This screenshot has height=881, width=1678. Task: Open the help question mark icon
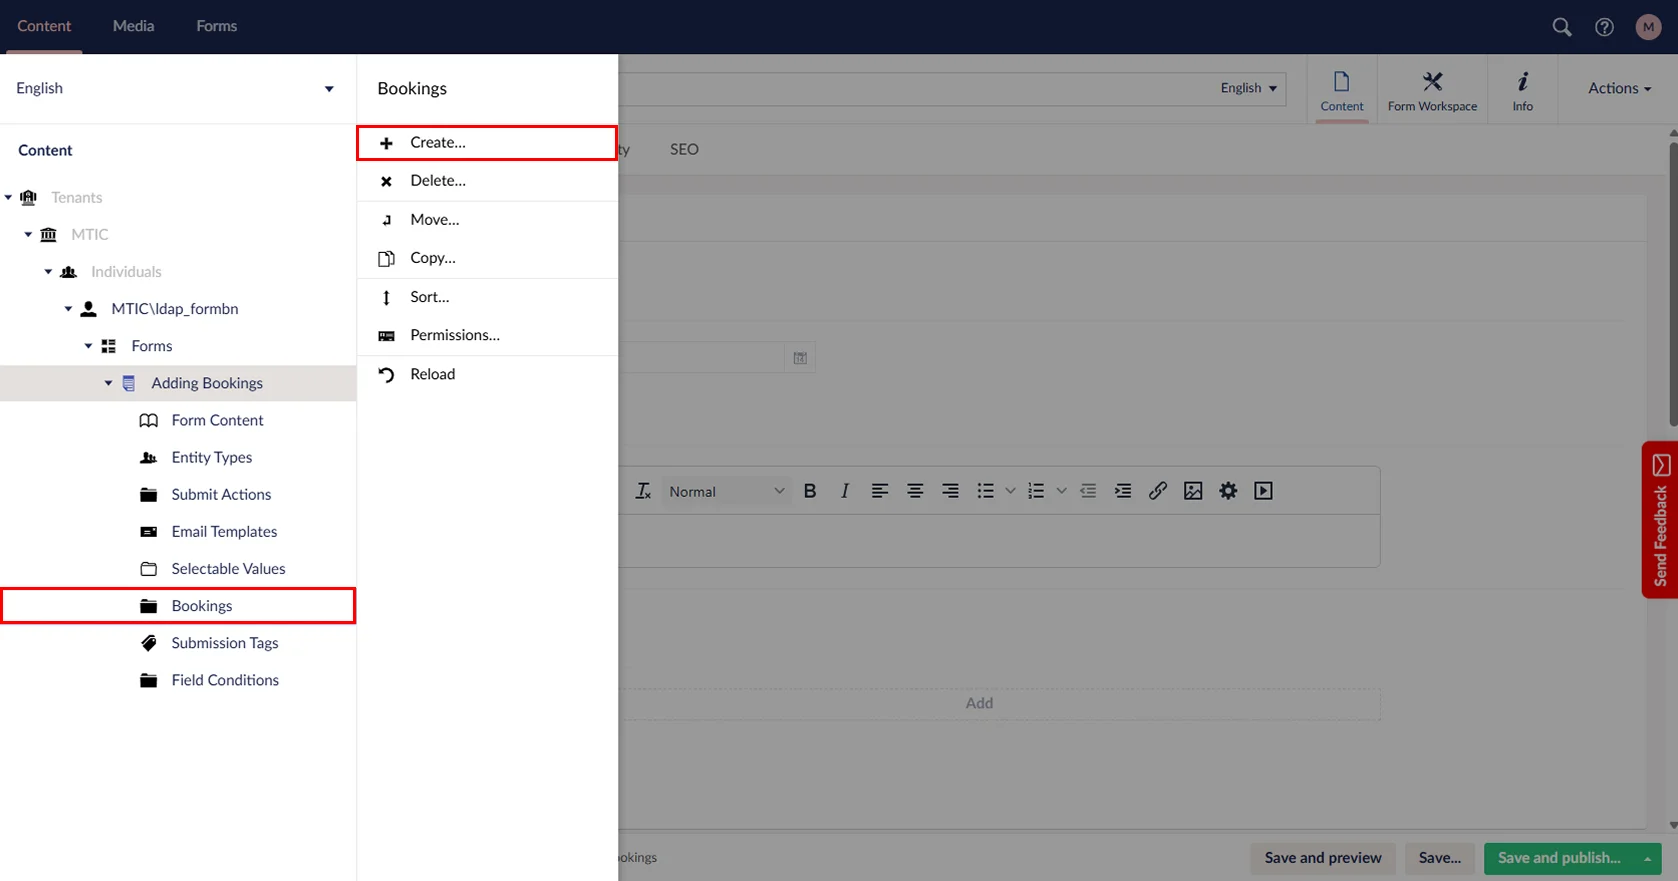tap(1604, 27)
